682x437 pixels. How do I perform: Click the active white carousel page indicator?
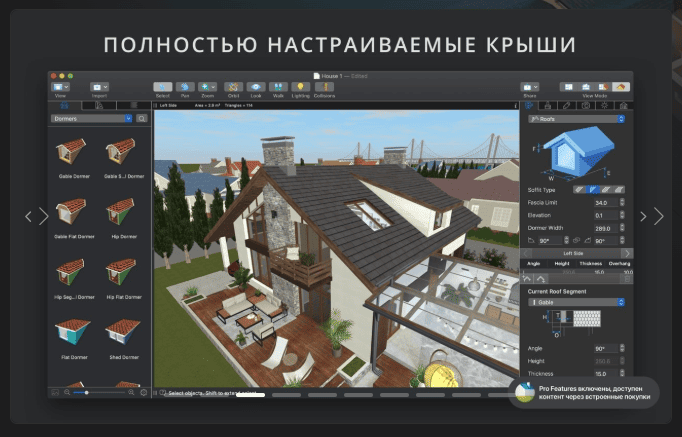click(x=251, y=395)
